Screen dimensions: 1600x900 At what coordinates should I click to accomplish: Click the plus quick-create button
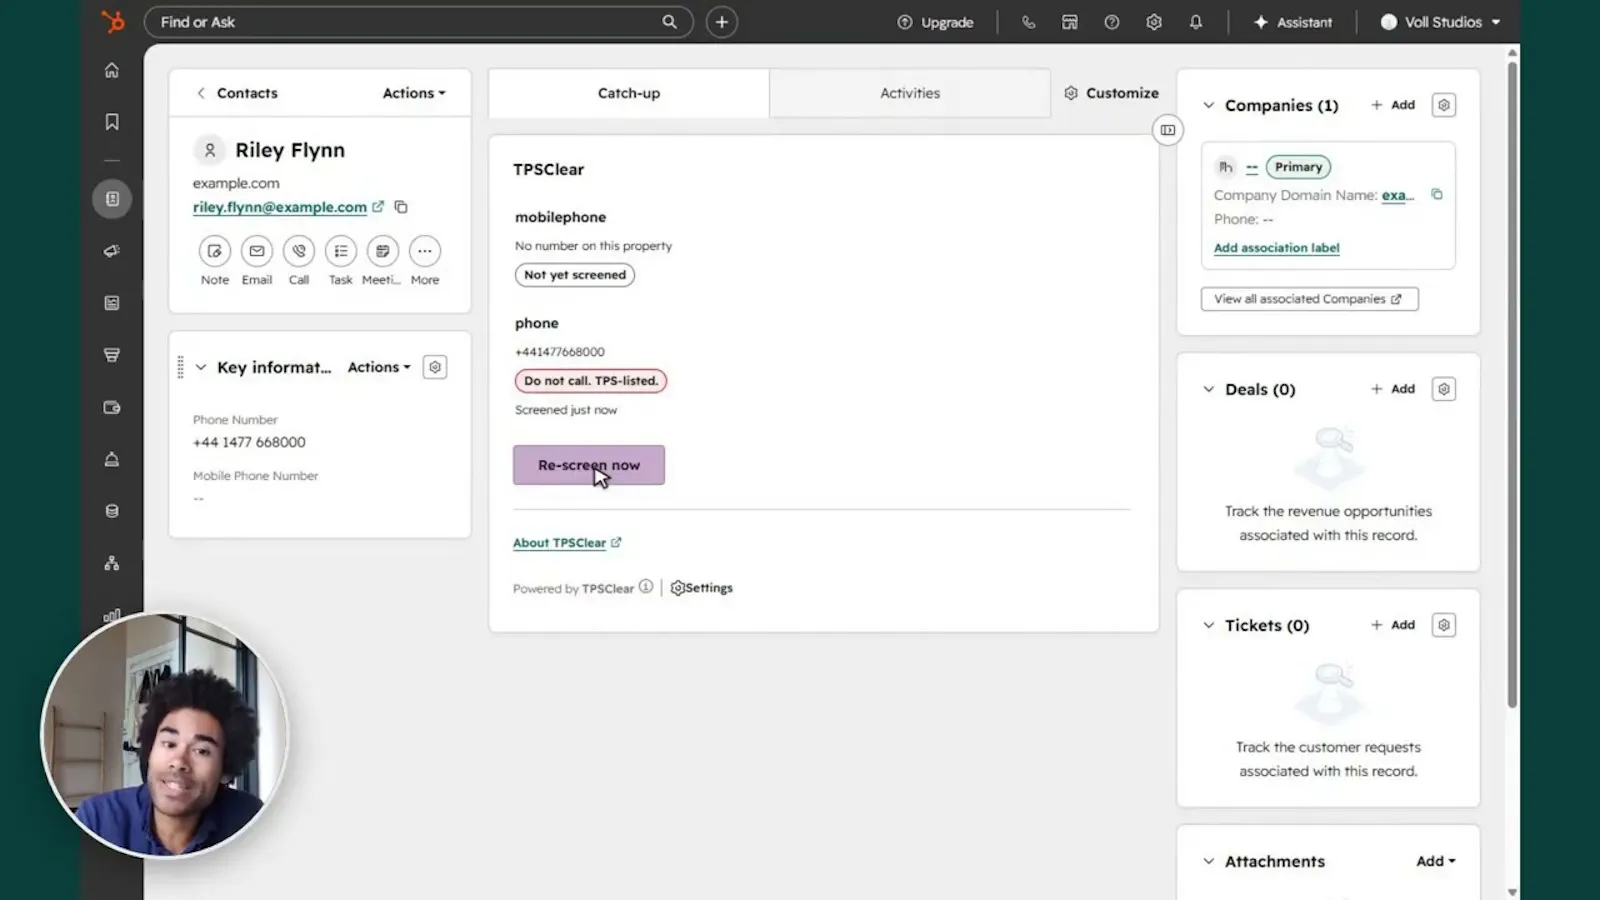[722, 22]
